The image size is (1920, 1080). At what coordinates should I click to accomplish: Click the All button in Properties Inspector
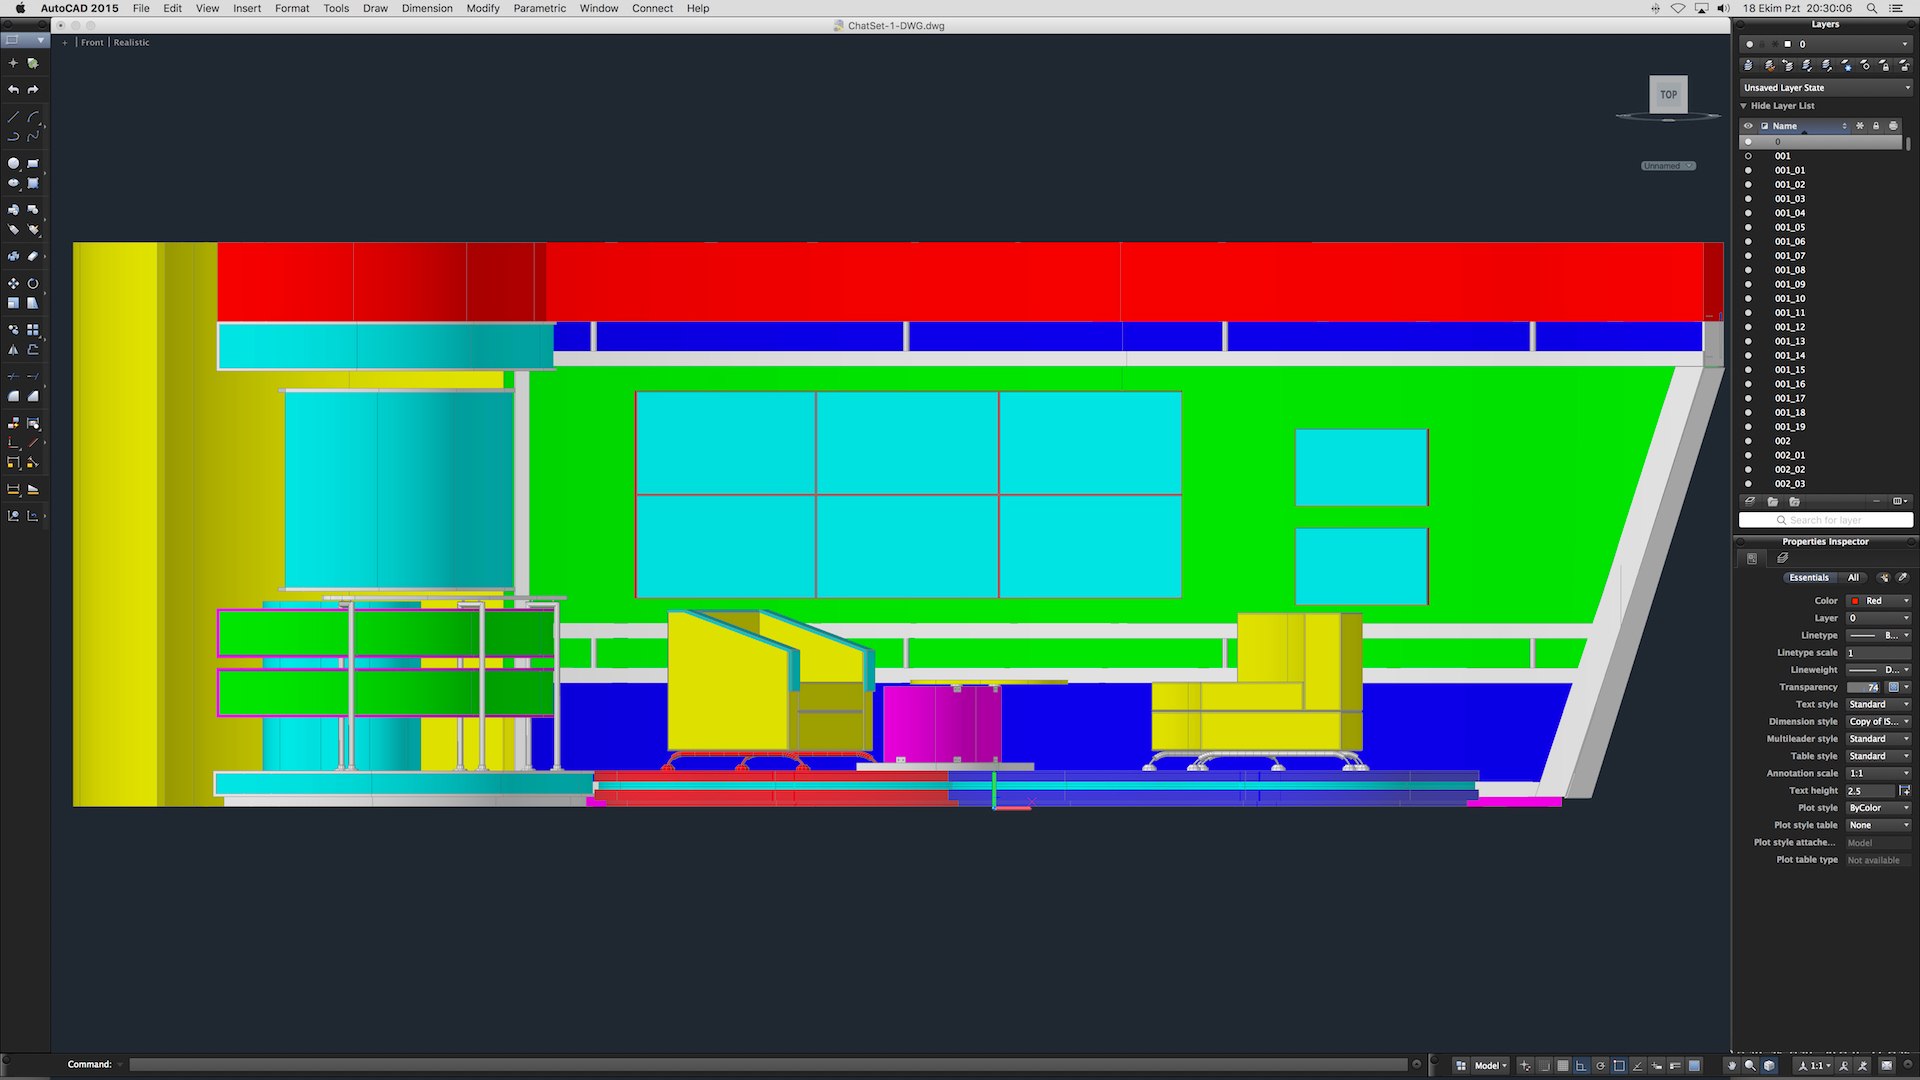point(1853,578)
